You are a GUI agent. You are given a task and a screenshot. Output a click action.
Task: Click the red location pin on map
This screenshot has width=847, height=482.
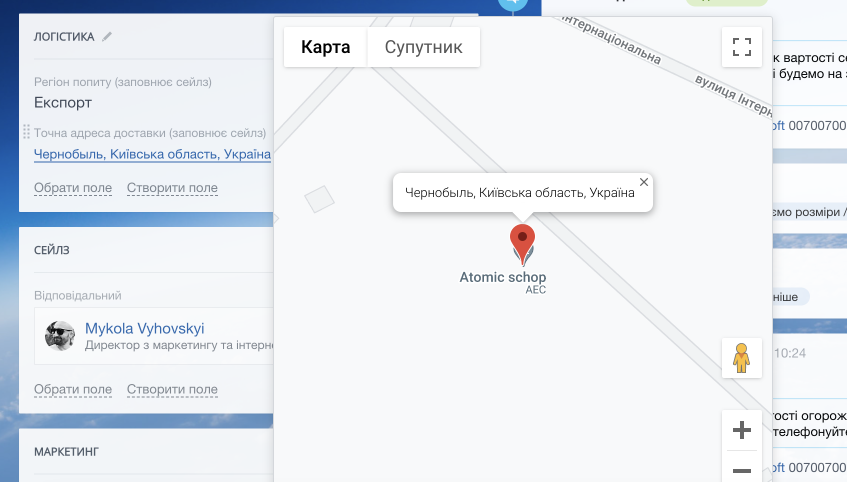(522, 241)
